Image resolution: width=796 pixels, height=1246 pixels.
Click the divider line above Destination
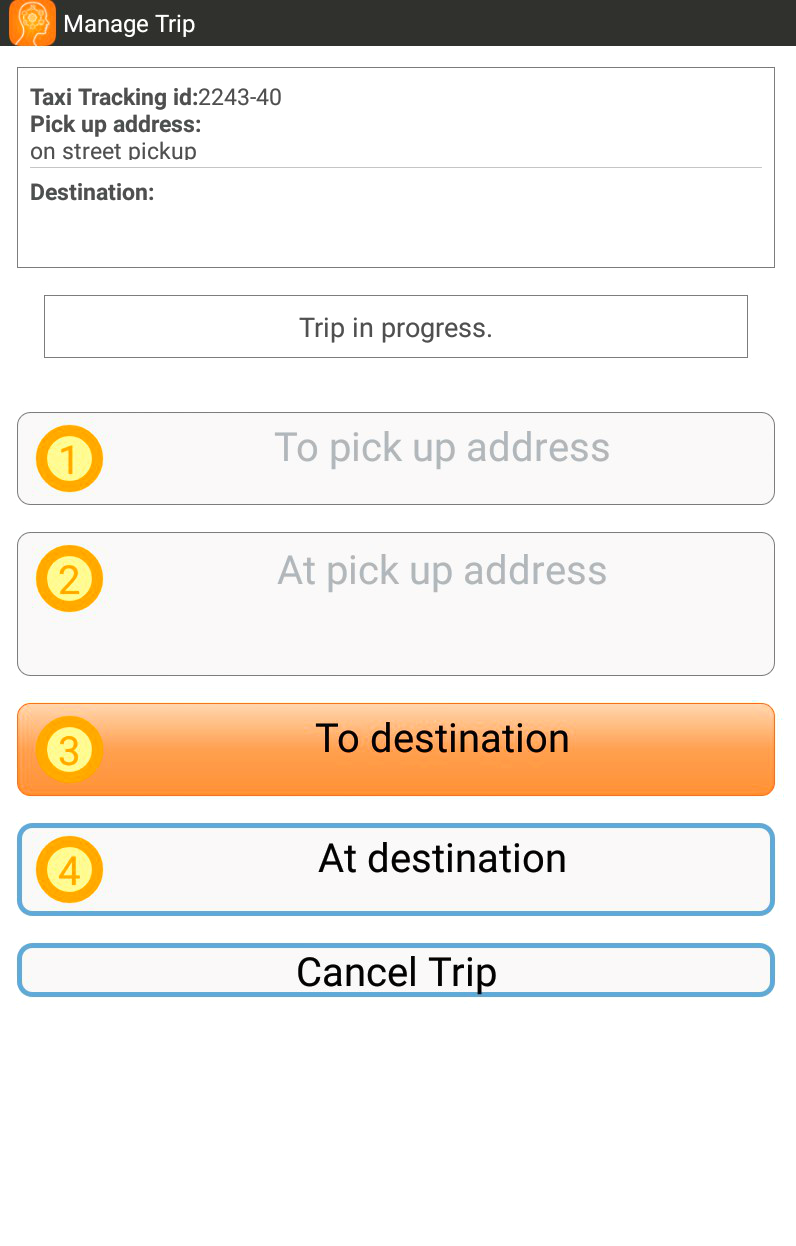pos(396,167)
